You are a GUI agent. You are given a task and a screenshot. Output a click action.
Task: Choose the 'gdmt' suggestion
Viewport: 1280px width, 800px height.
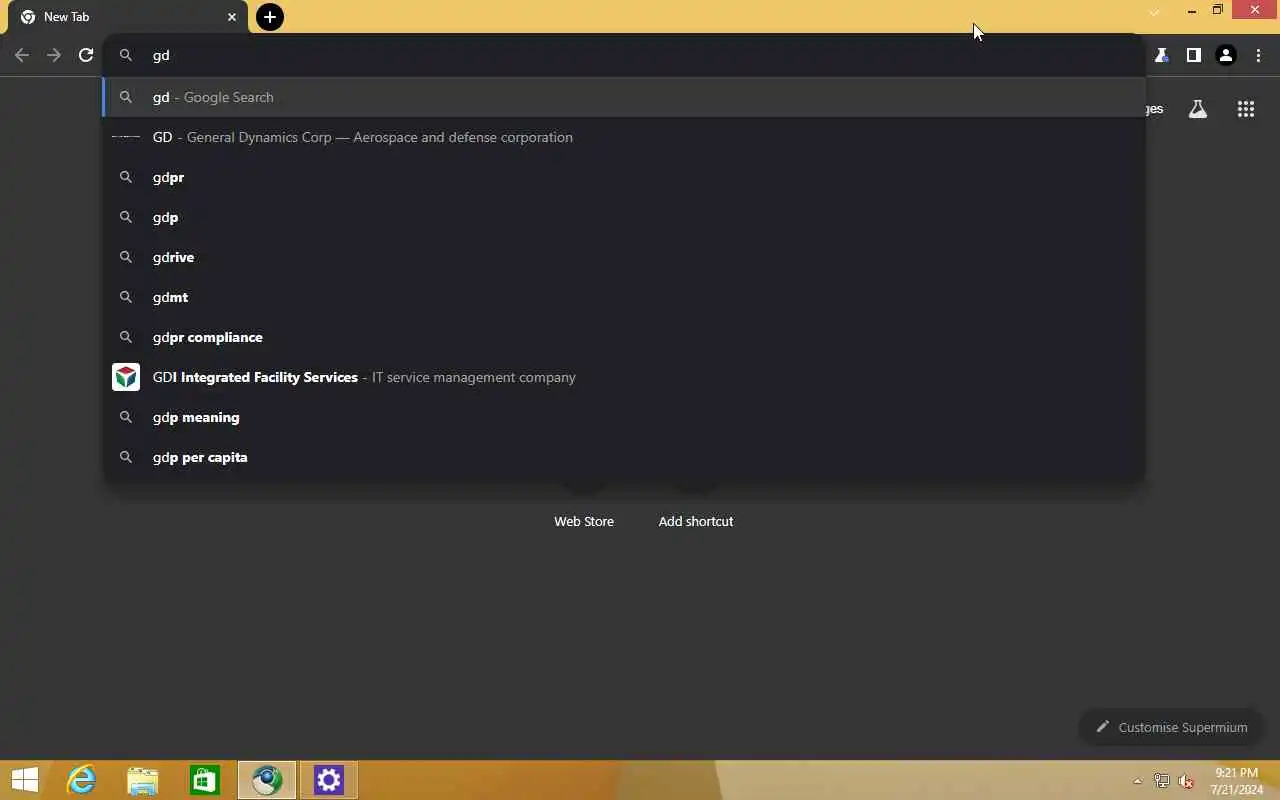click(x=624, y=297)
